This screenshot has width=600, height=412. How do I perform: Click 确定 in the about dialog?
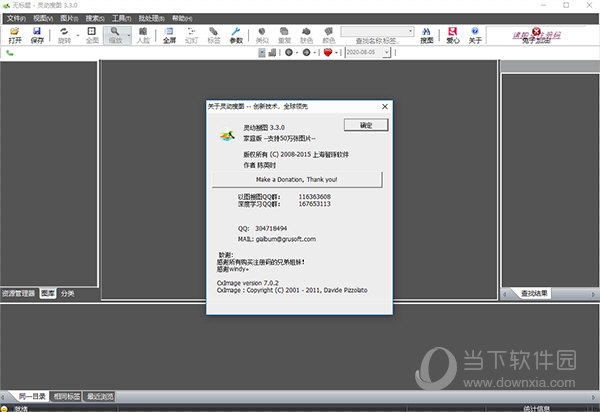366,125
